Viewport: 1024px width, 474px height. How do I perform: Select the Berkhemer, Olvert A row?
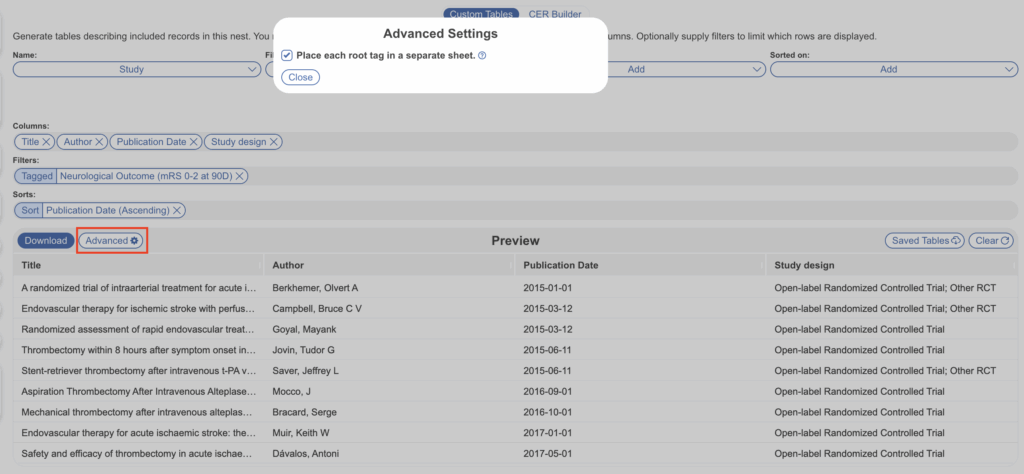(x=315, y=288)
